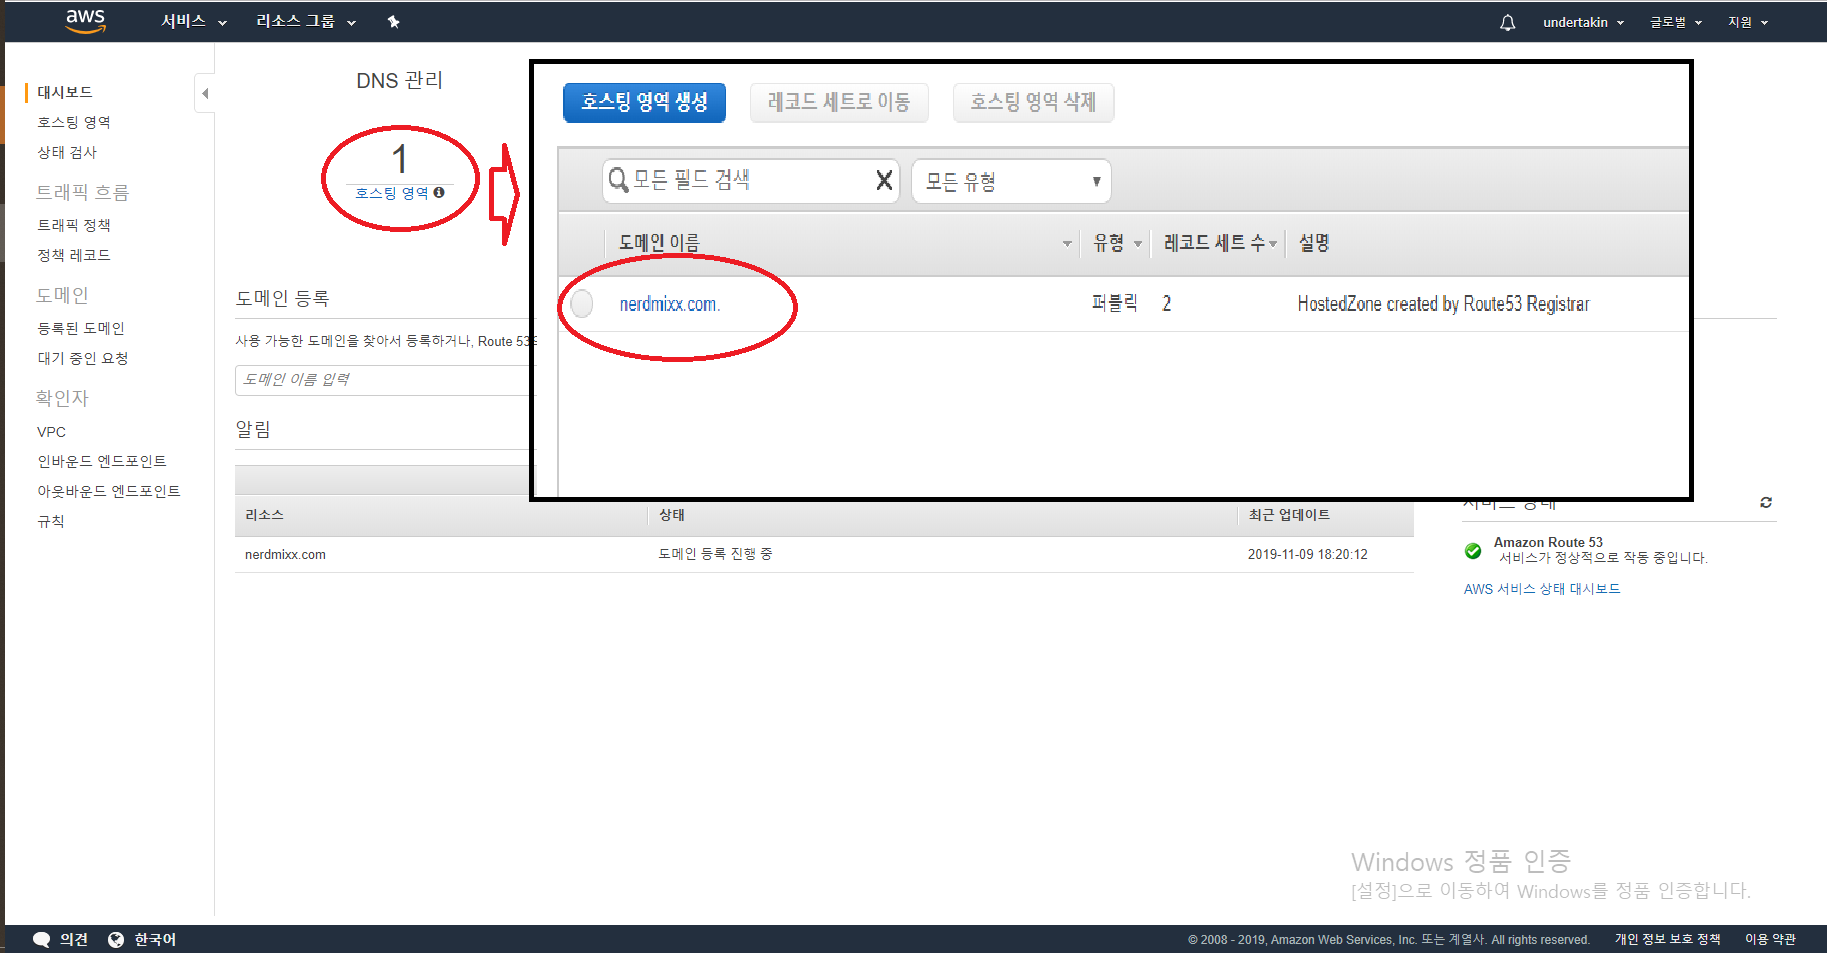
Task: Open AWS 서비스 상태 대시보드 link
Action: [1542, 589]
